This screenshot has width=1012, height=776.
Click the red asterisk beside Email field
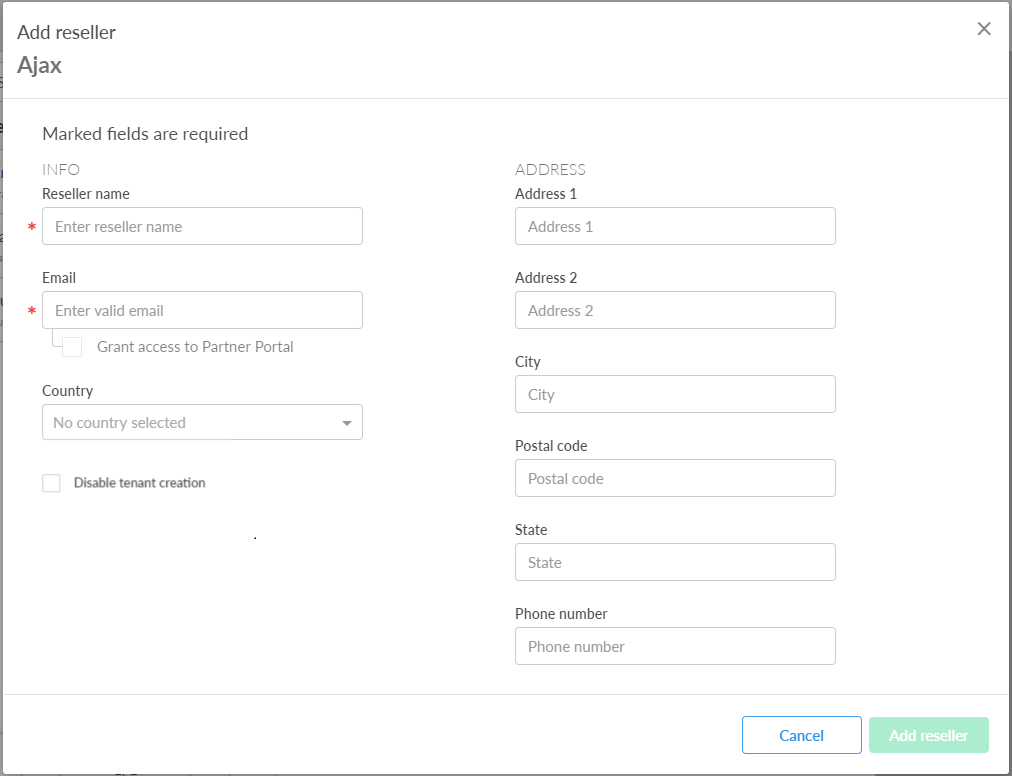pyautogui.click(x=32, y=311)
